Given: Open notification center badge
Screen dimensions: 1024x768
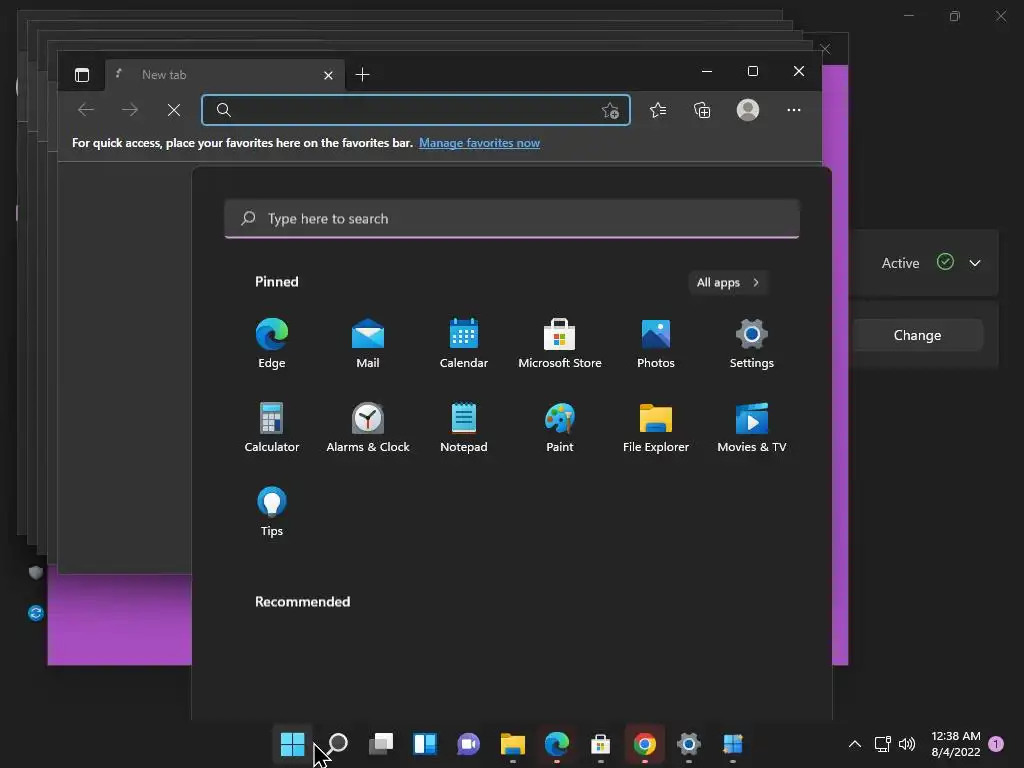Looking at the screenshot, I should coord(996,744).
